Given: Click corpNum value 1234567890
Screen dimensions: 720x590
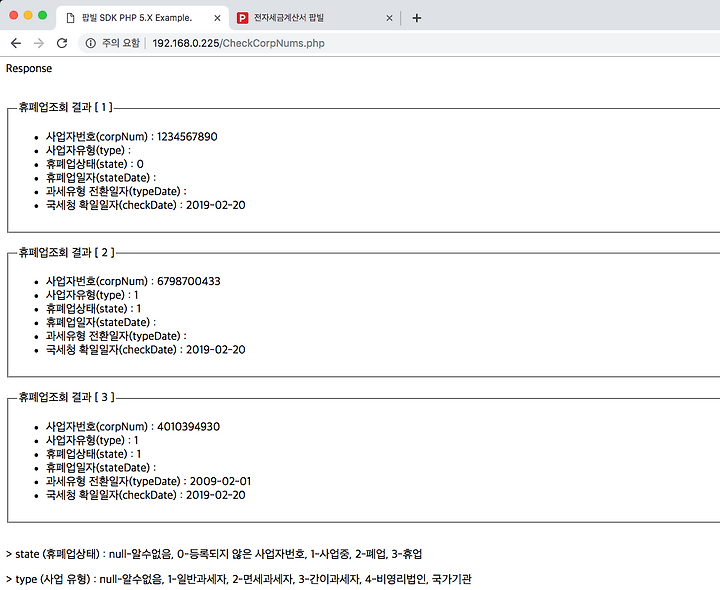Looking at the screenshot, I should coord(187,137).
